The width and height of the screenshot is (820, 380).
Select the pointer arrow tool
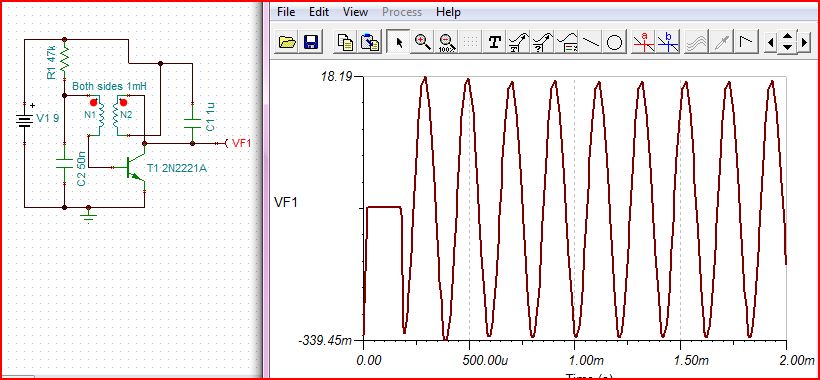tap(399, 42)
